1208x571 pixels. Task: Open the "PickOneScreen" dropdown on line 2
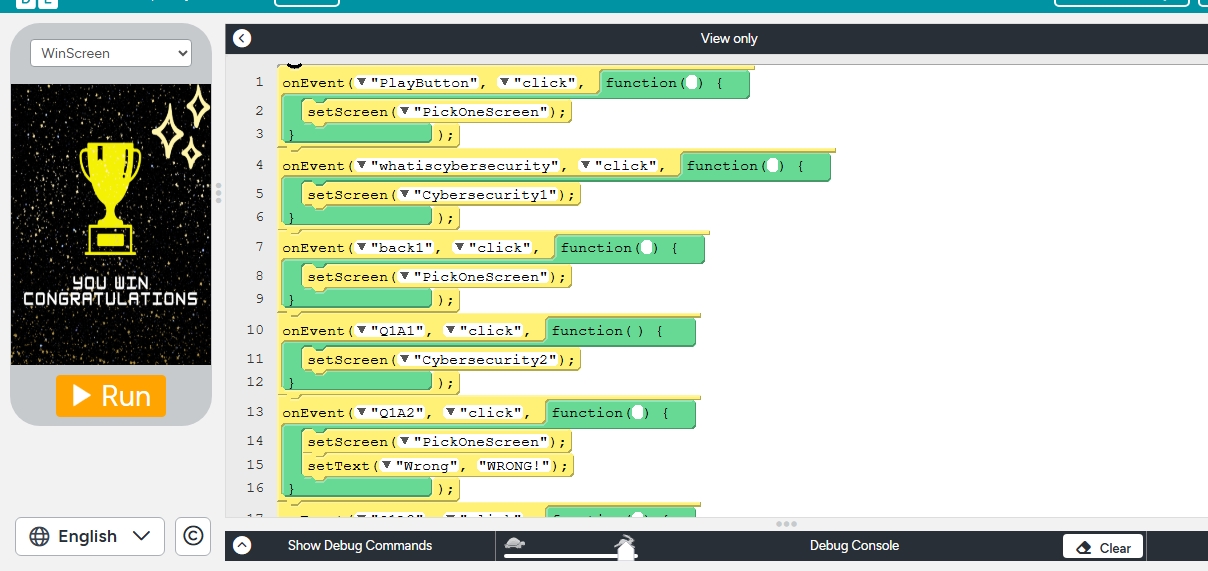click(405, 112)
